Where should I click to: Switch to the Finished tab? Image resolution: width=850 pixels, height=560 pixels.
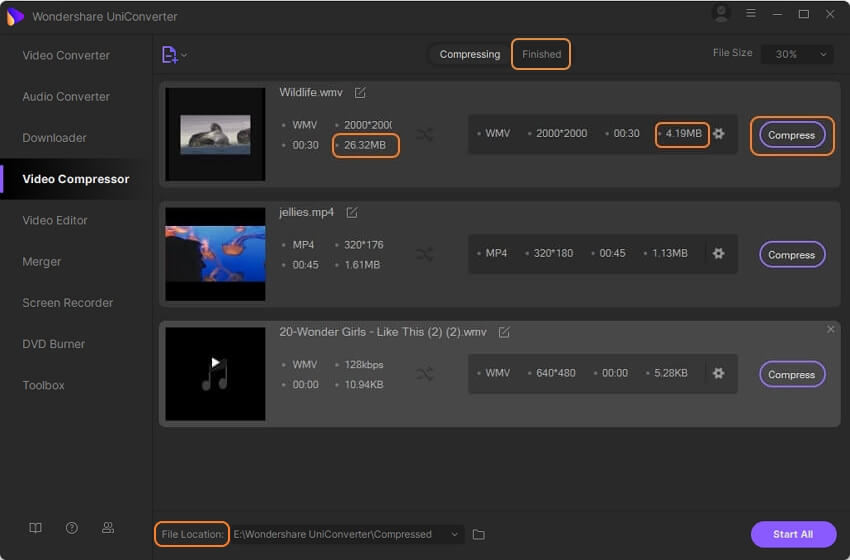click(541, 54)
